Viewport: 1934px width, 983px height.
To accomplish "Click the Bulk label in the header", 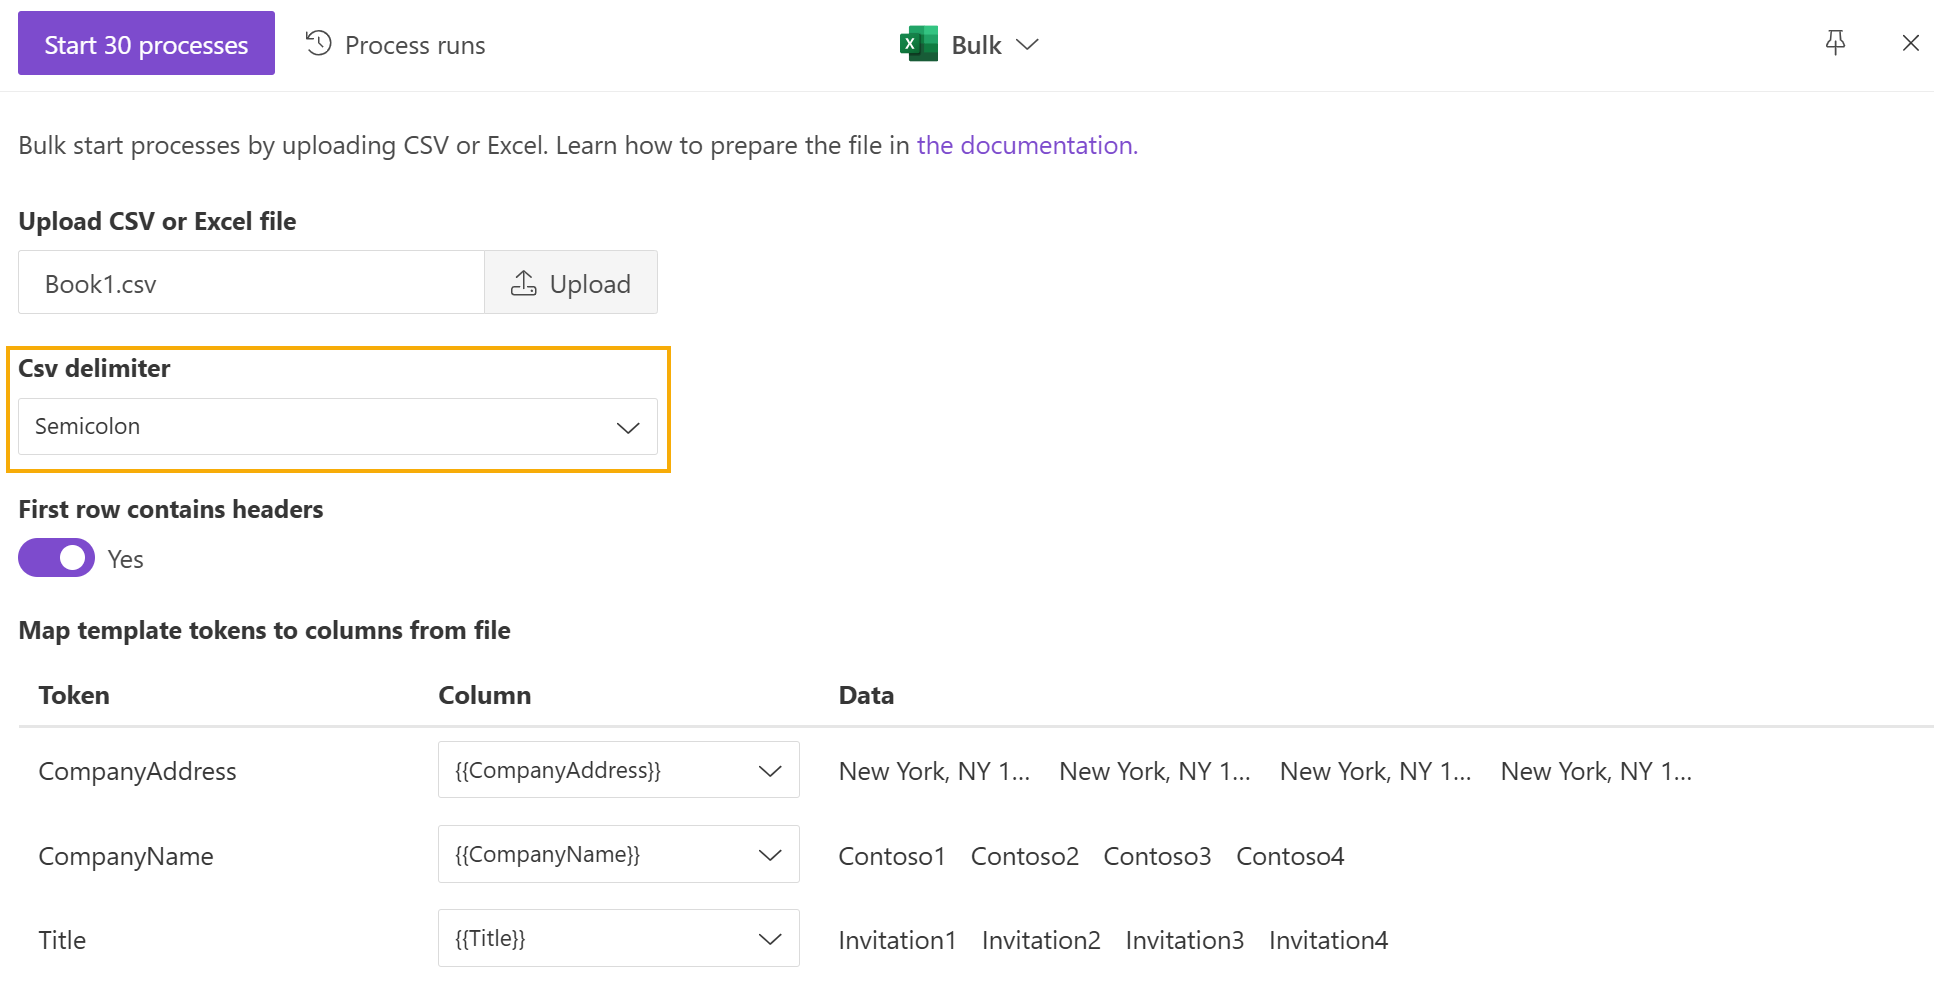I will click(x=976, y=45).
